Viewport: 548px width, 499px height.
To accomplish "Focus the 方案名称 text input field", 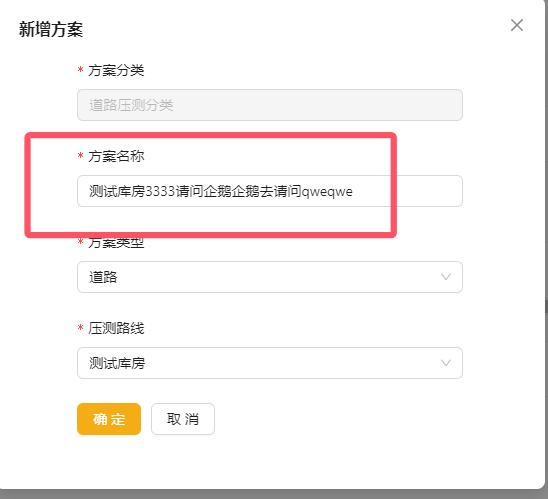I will point(270,191).
